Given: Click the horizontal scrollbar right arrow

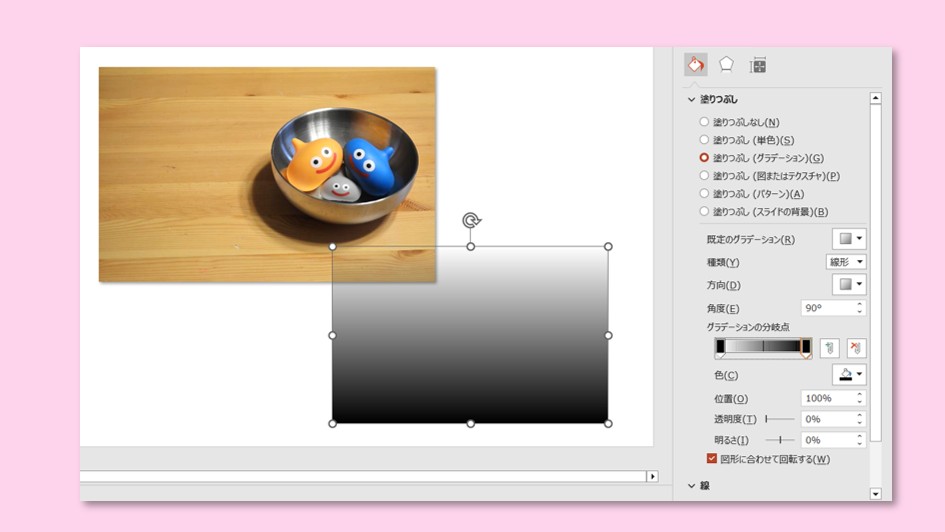Looking at the screenshot, I should pos(652,477).
